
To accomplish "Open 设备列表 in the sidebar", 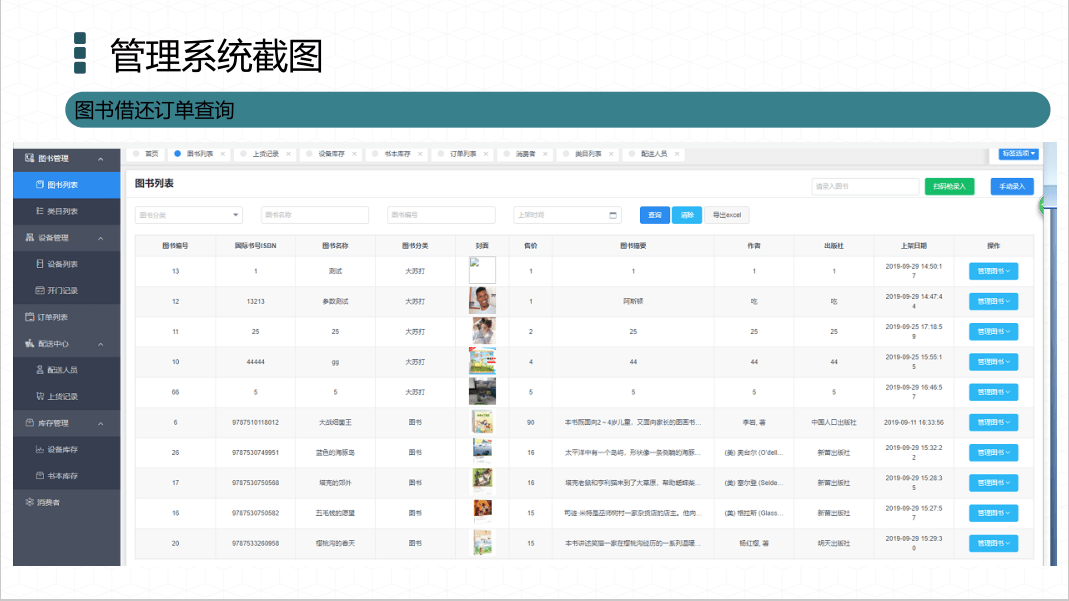I will (x=59, y=263).
